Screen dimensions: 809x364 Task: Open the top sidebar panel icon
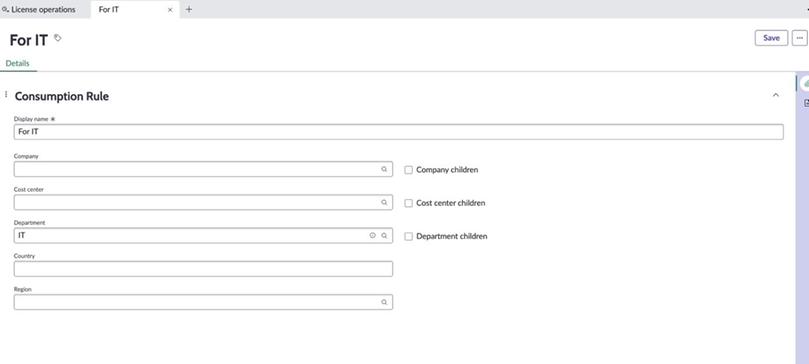(805, 83)
